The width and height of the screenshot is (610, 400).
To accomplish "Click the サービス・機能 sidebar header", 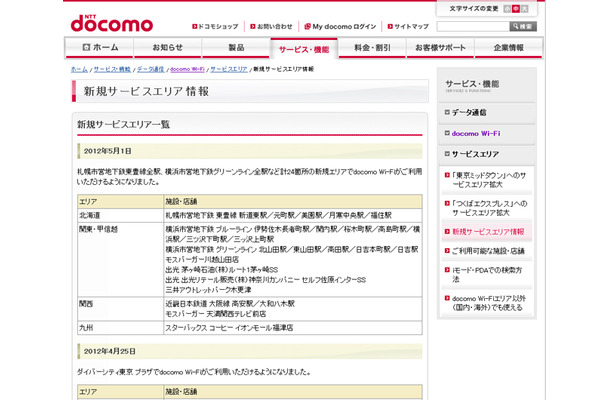I will click(x=472, y=84).
